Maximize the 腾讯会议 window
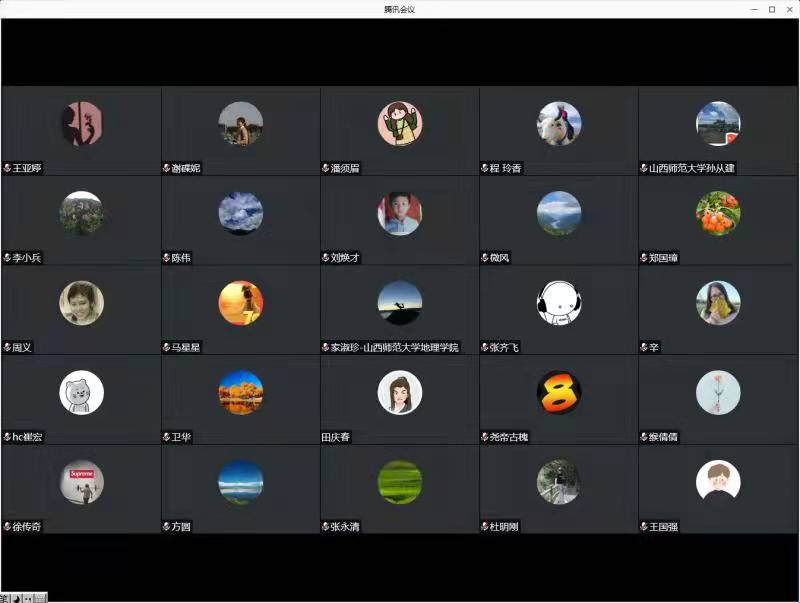 pyautogui.click(x=771, y=9)
